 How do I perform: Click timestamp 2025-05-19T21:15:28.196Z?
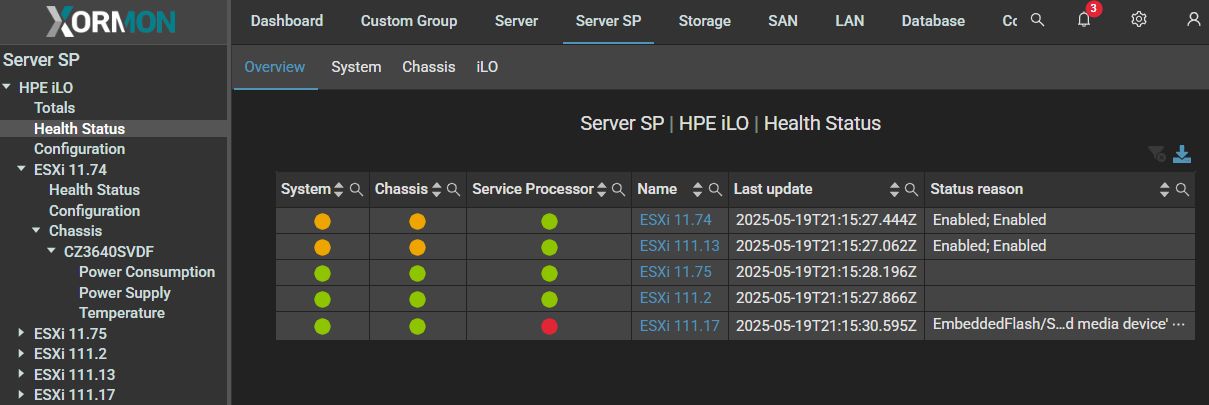tap(826, 272)
